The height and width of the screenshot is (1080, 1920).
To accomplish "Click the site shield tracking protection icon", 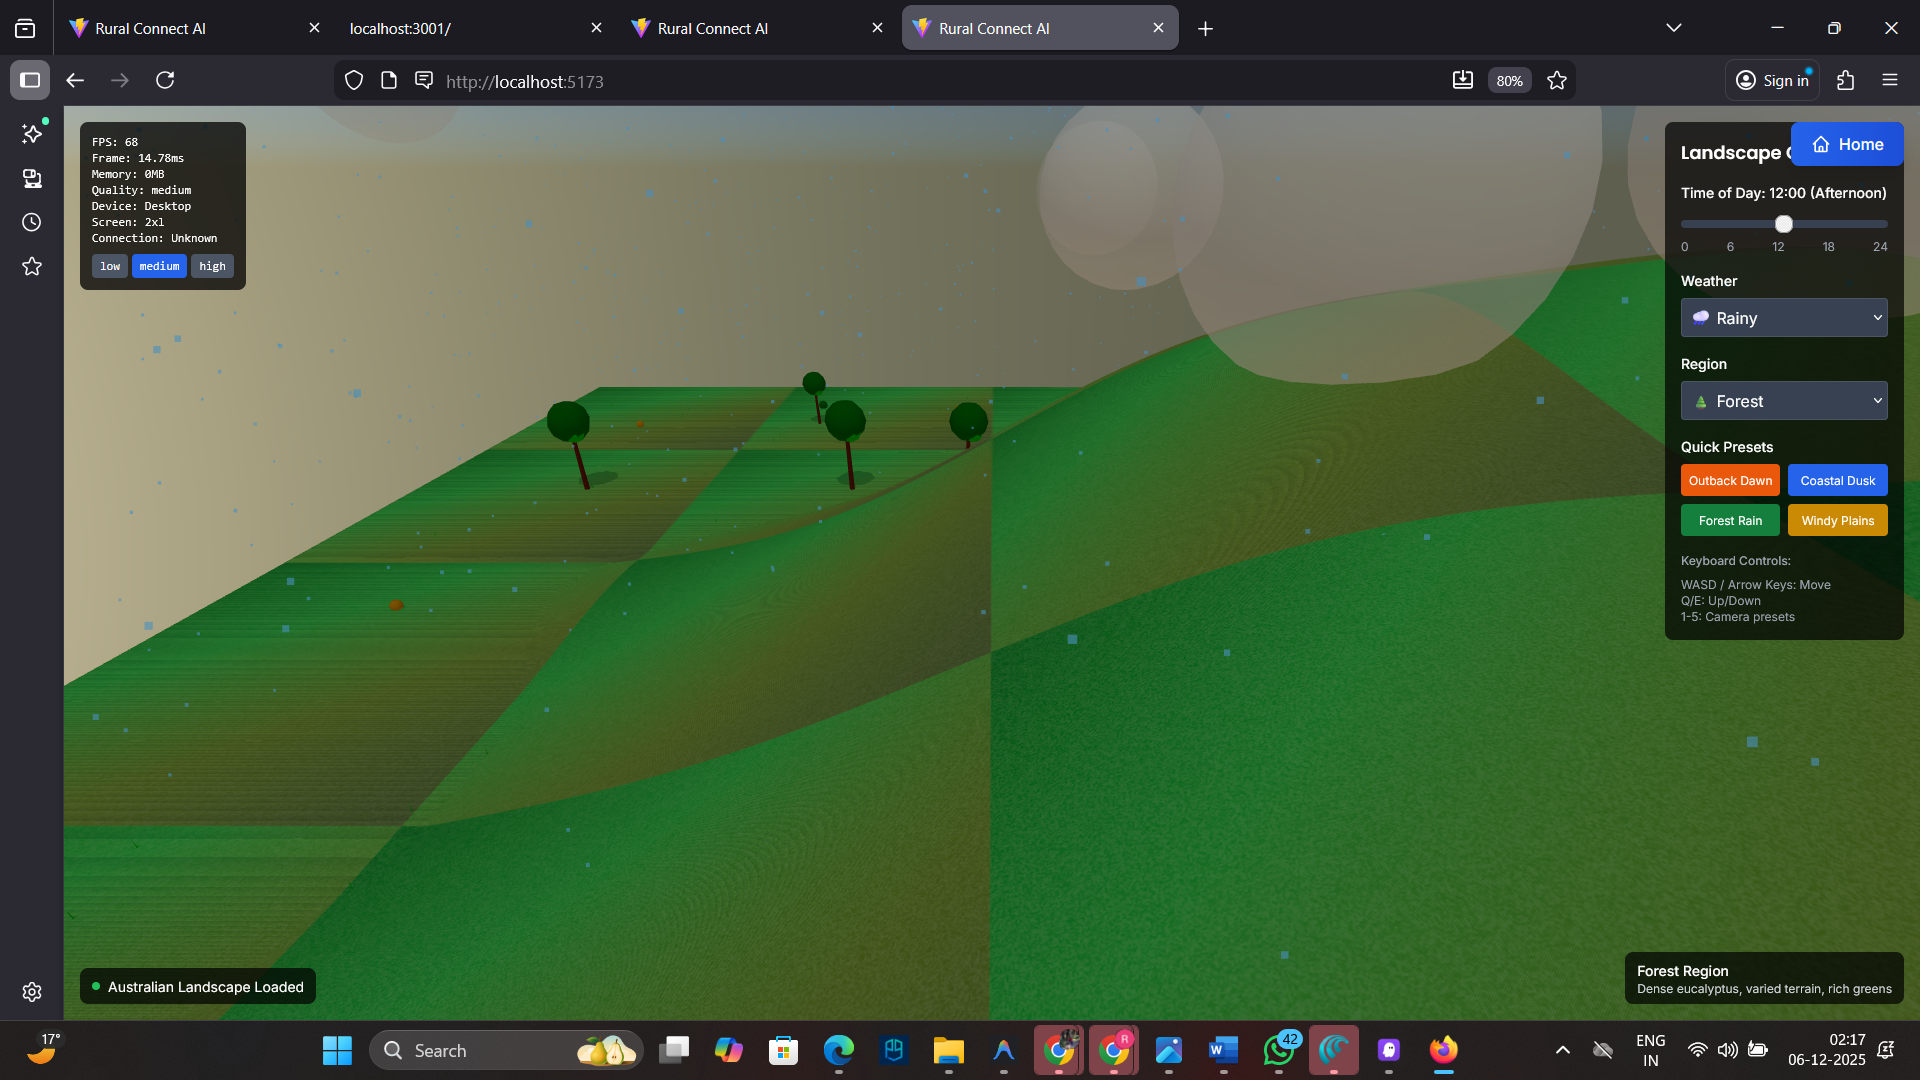I will (354, 81).
